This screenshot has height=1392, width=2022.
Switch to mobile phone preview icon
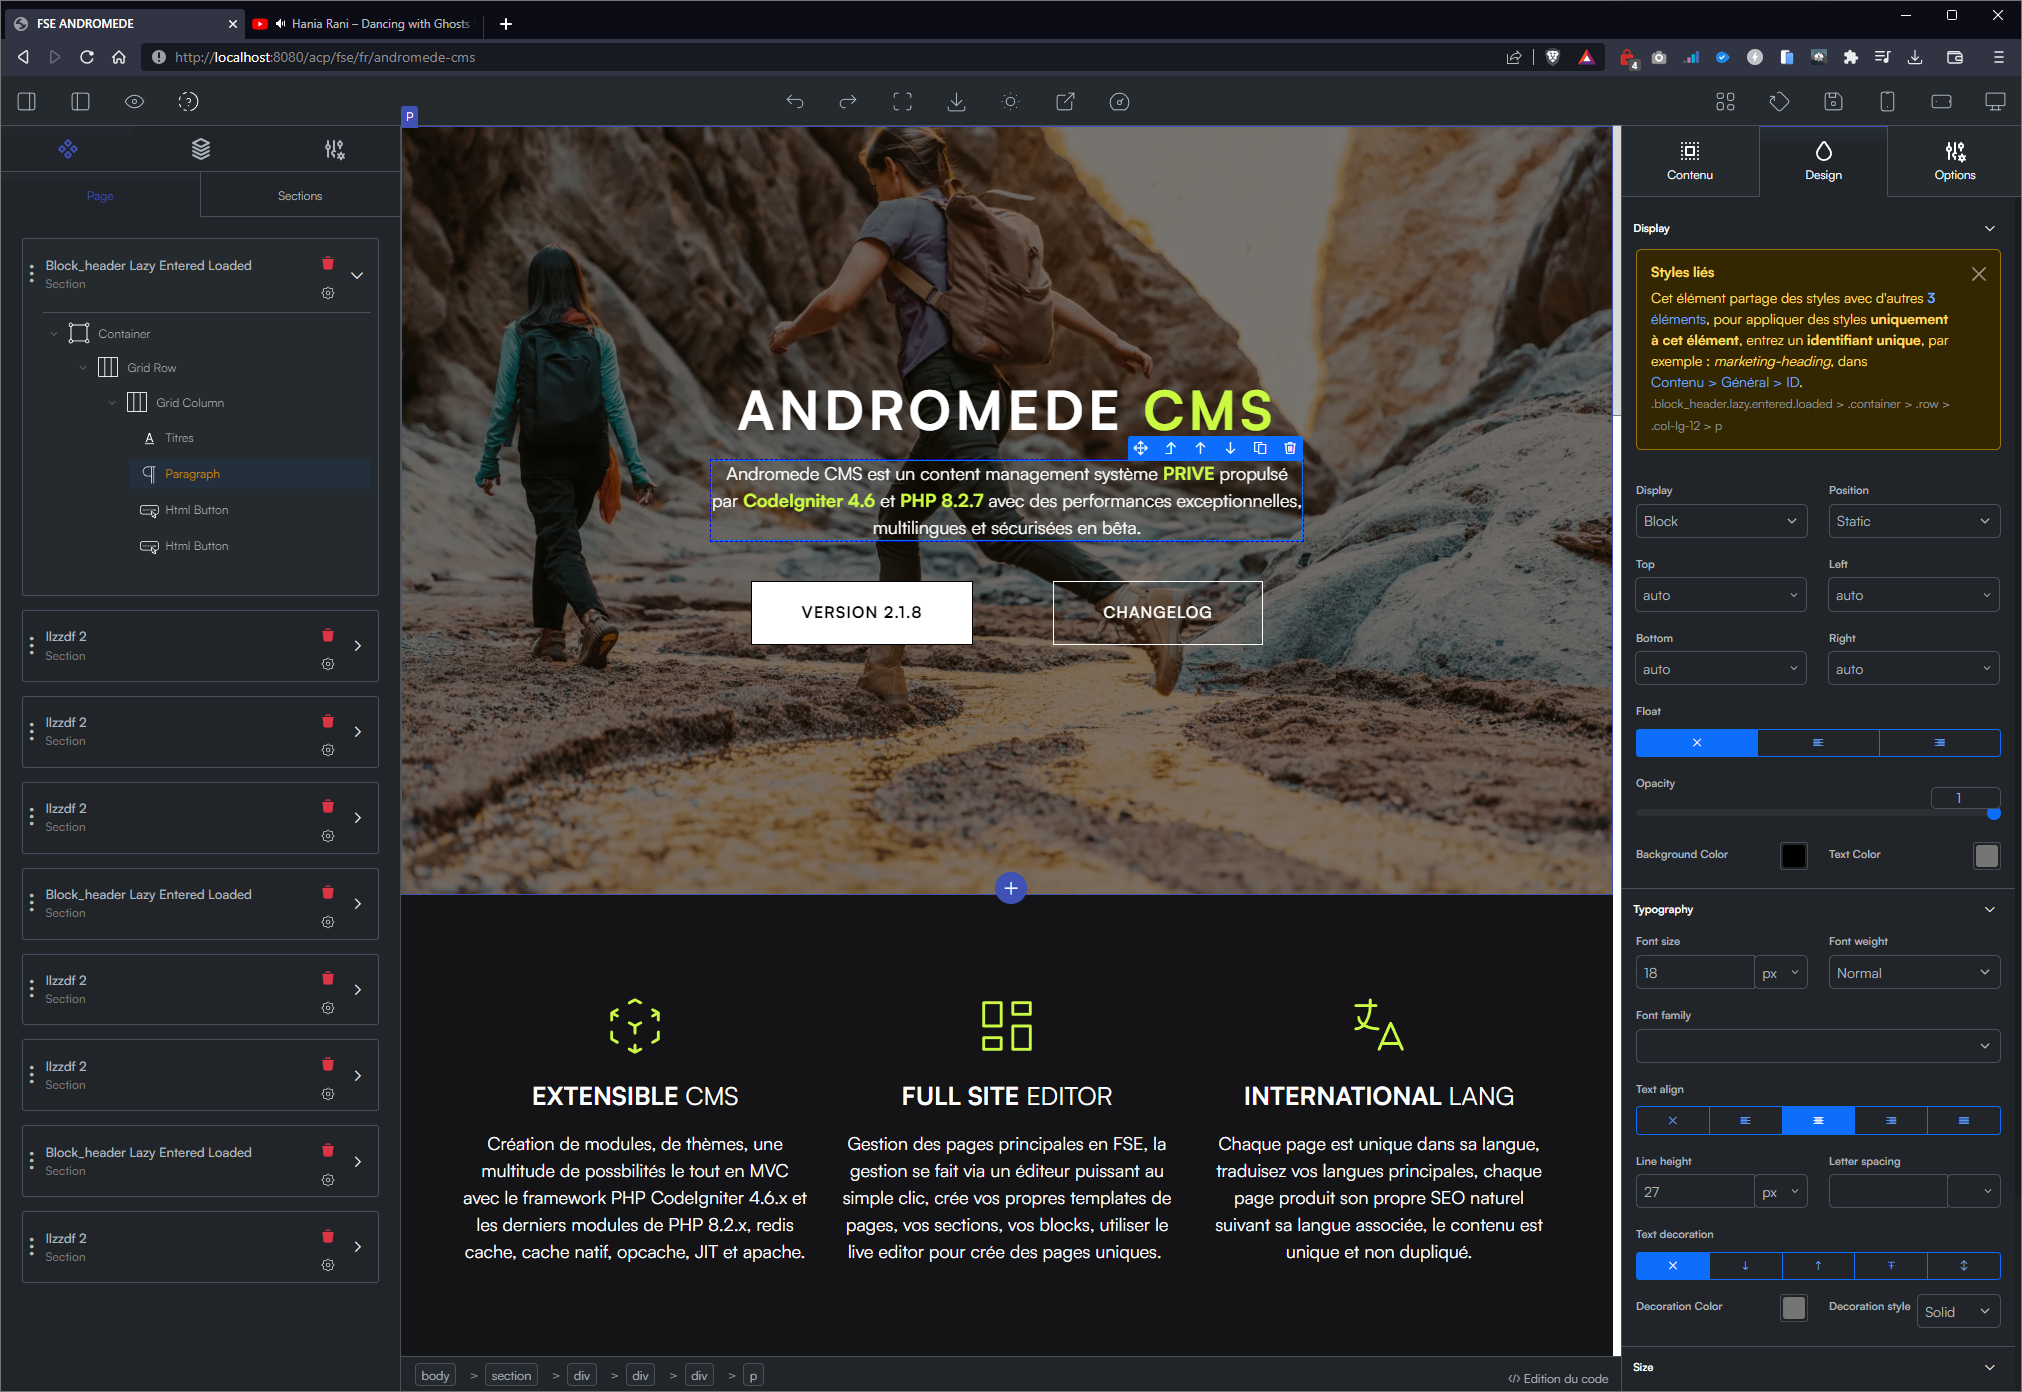pos(1887,101)
